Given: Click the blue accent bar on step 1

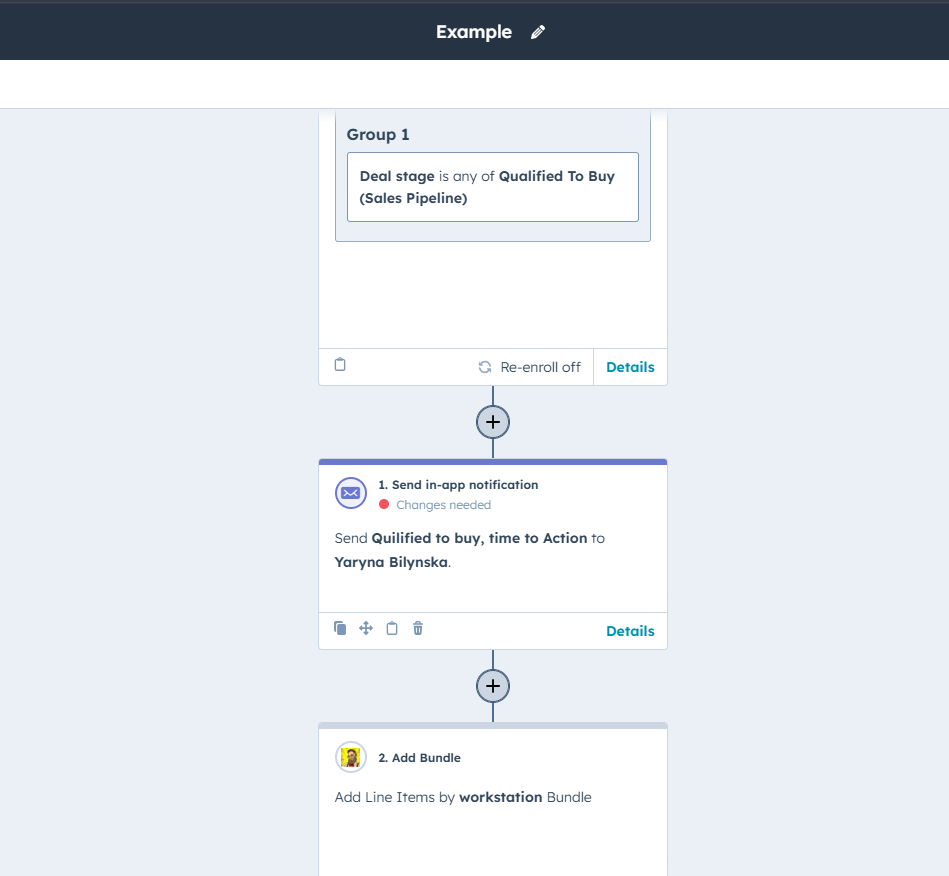Looking at the screenshot, I should 492,461.
